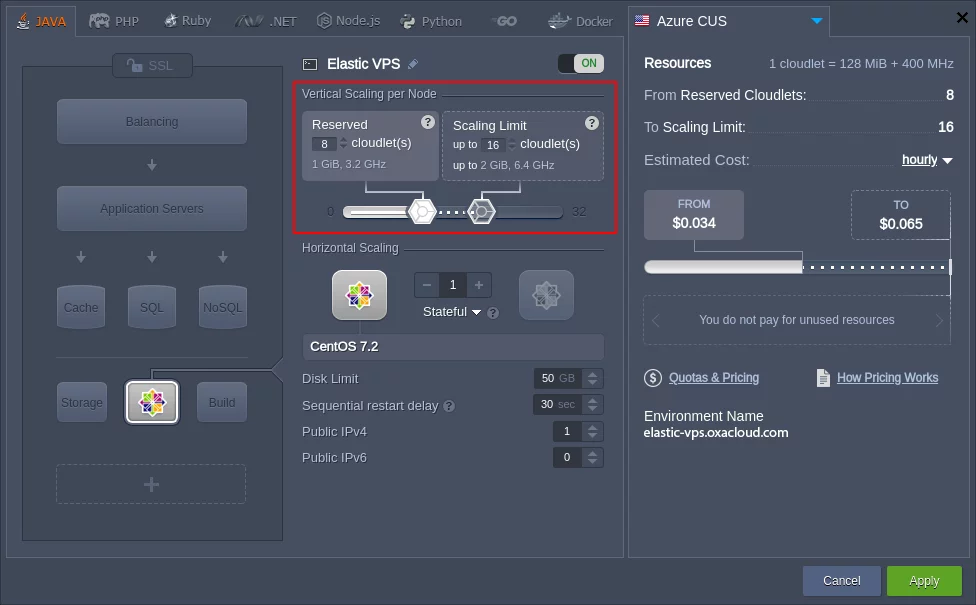Click the active CentOS node icon

(359, 295)
